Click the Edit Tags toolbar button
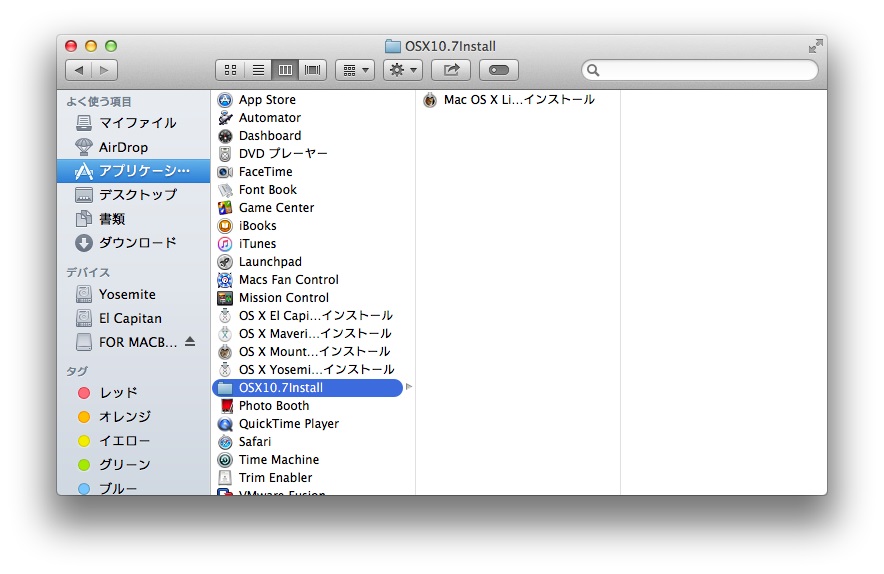Screen dimensions: 884x574 point(499,70)
